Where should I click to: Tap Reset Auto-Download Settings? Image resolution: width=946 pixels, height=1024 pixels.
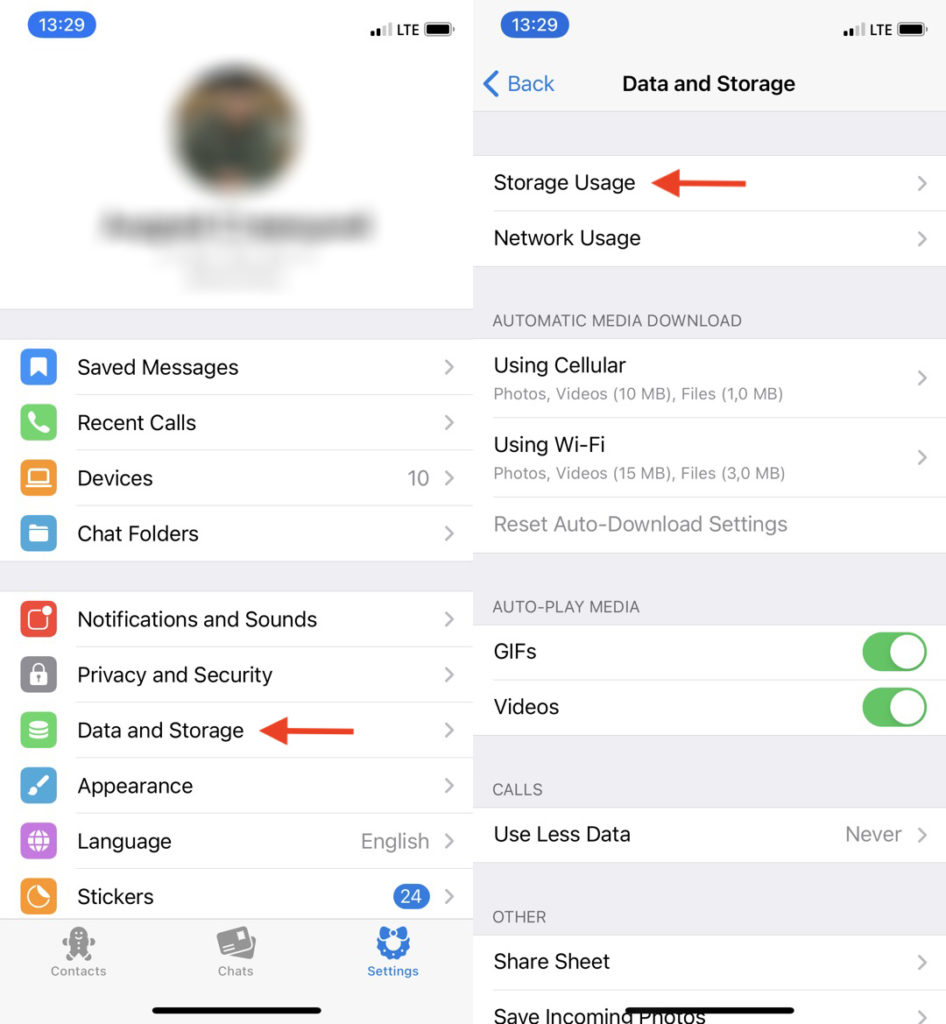pyautogui.click(x=640, y=524)
